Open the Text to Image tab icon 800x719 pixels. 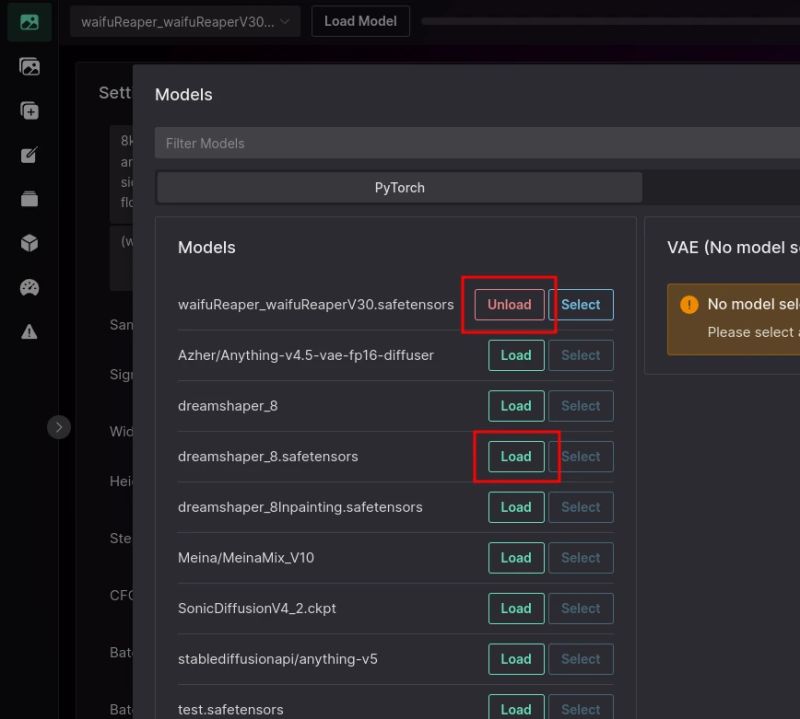pyautogui.click(x=28, y=21)
